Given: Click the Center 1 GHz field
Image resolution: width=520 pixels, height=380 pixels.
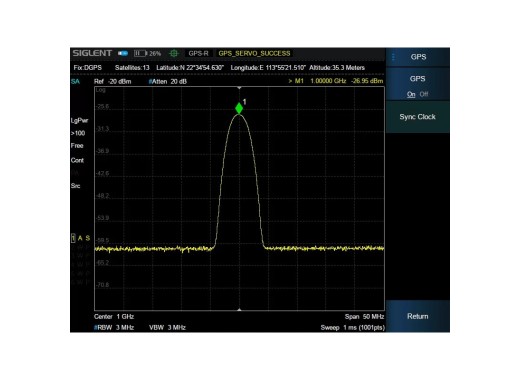Looking at the screenshot, I should pos(114,316).
